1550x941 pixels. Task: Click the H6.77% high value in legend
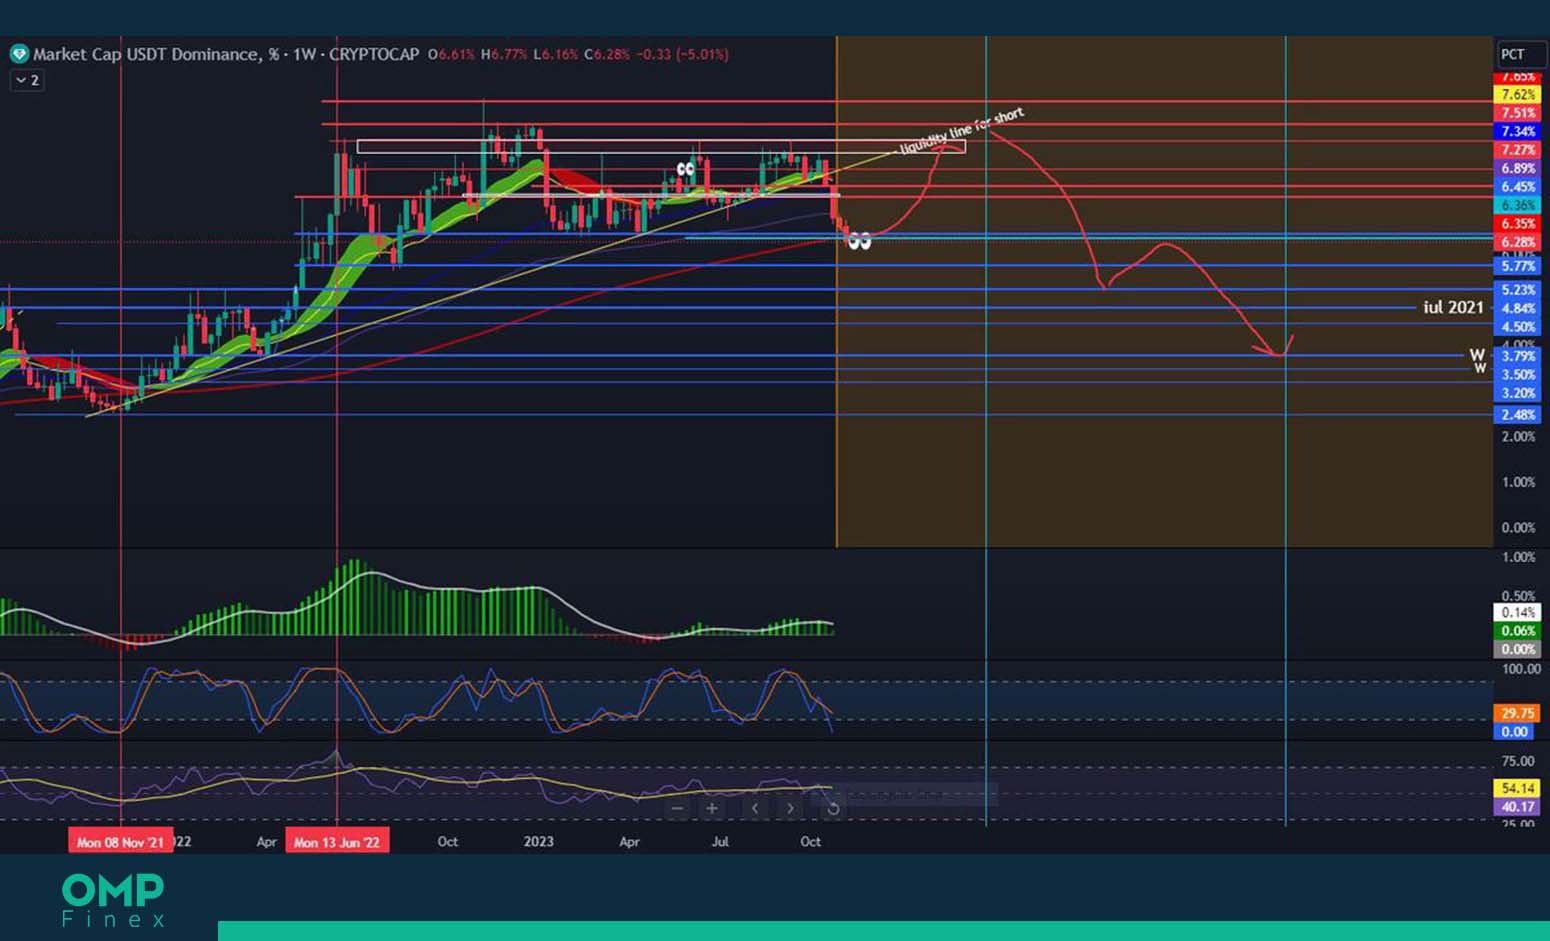[504, 54]
